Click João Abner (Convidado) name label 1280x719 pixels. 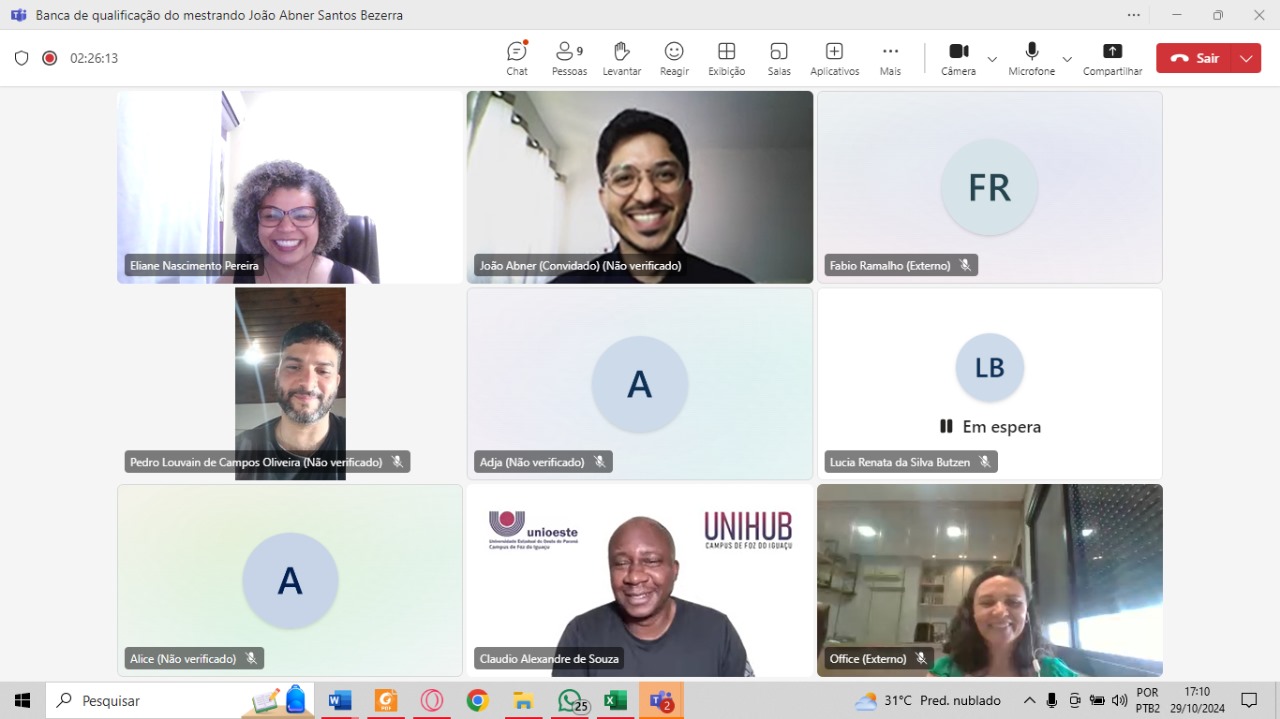(580, 265)
